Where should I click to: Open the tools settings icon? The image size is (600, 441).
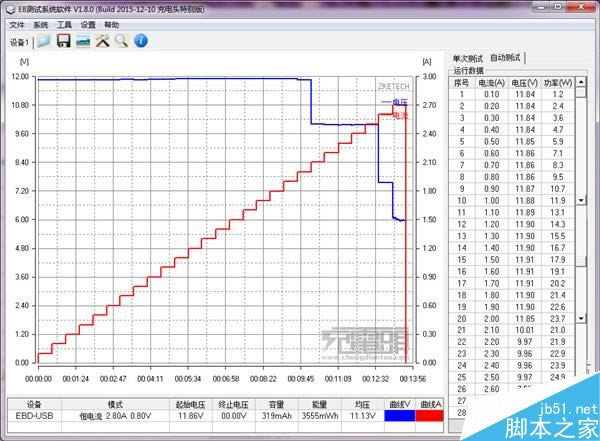pyautogui.click(x=102, y=42)
